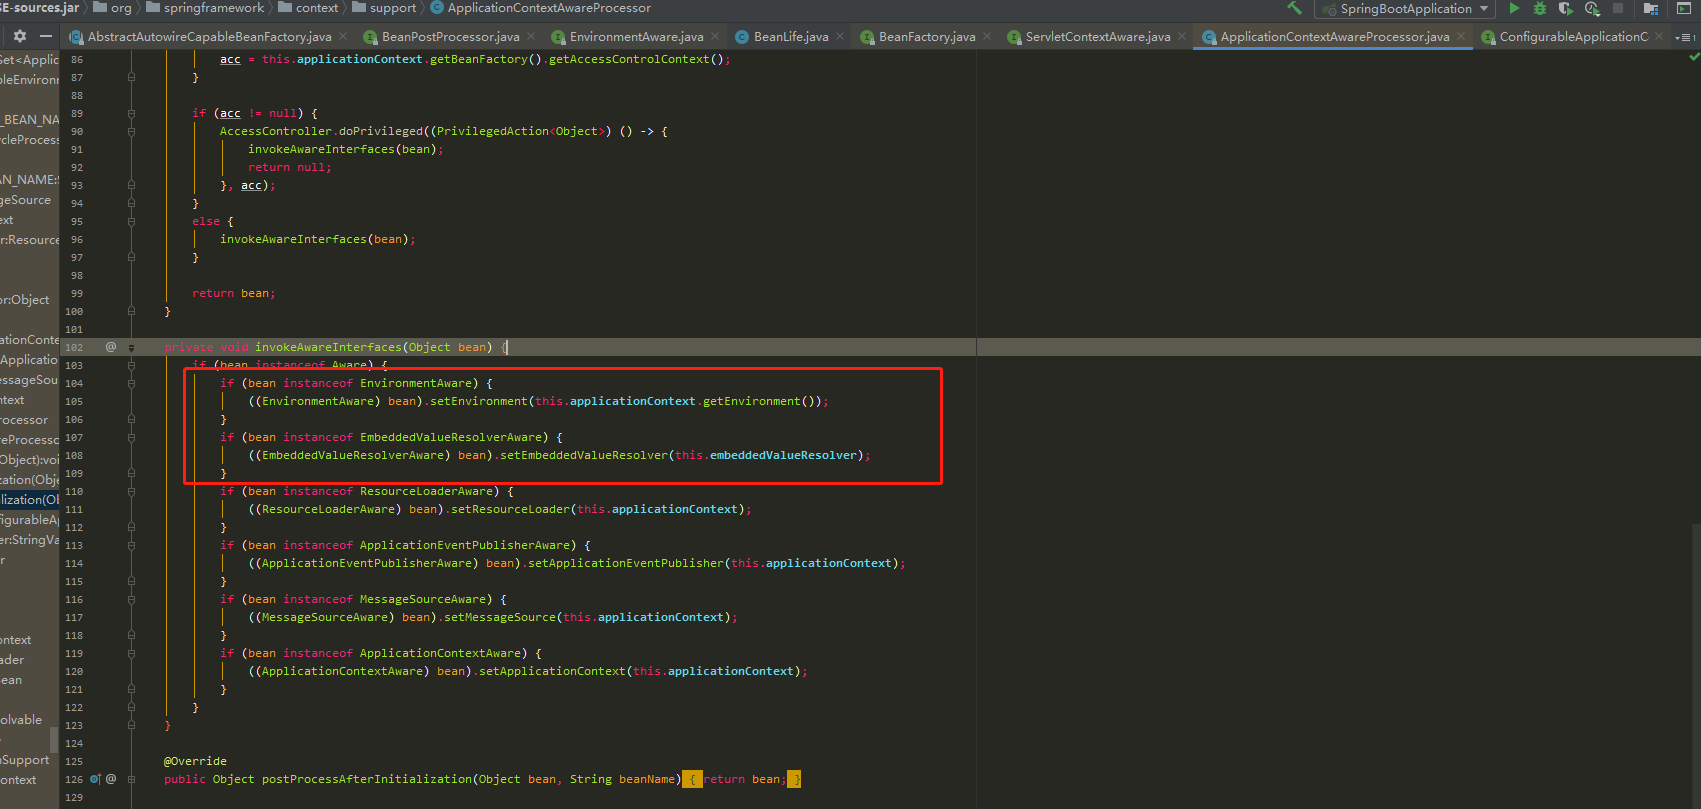Close the ApplicationContextAwareProcessor.java tab
Viewport: 1701px width, 809px height.
click(1461, 37)
